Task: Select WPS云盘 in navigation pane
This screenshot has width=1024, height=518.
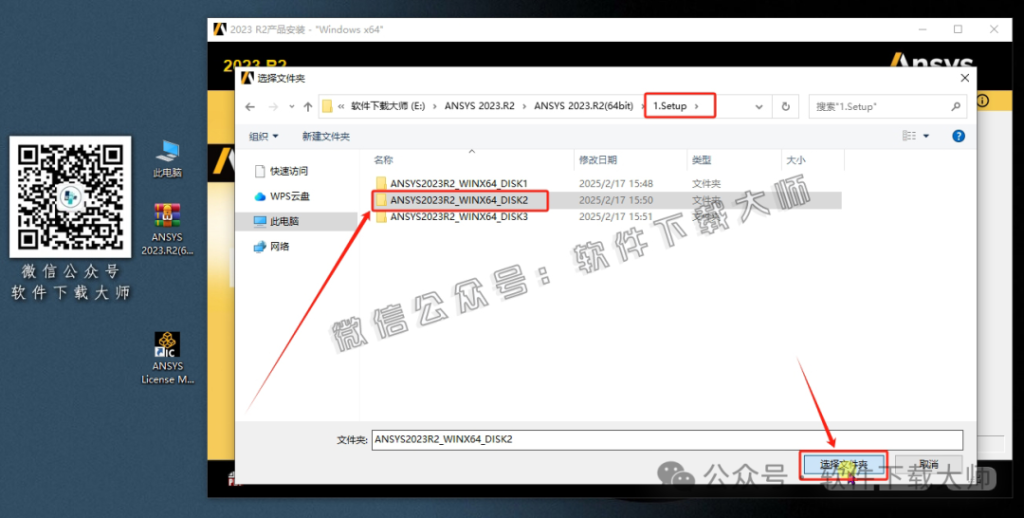Action: tap(282, 196)
